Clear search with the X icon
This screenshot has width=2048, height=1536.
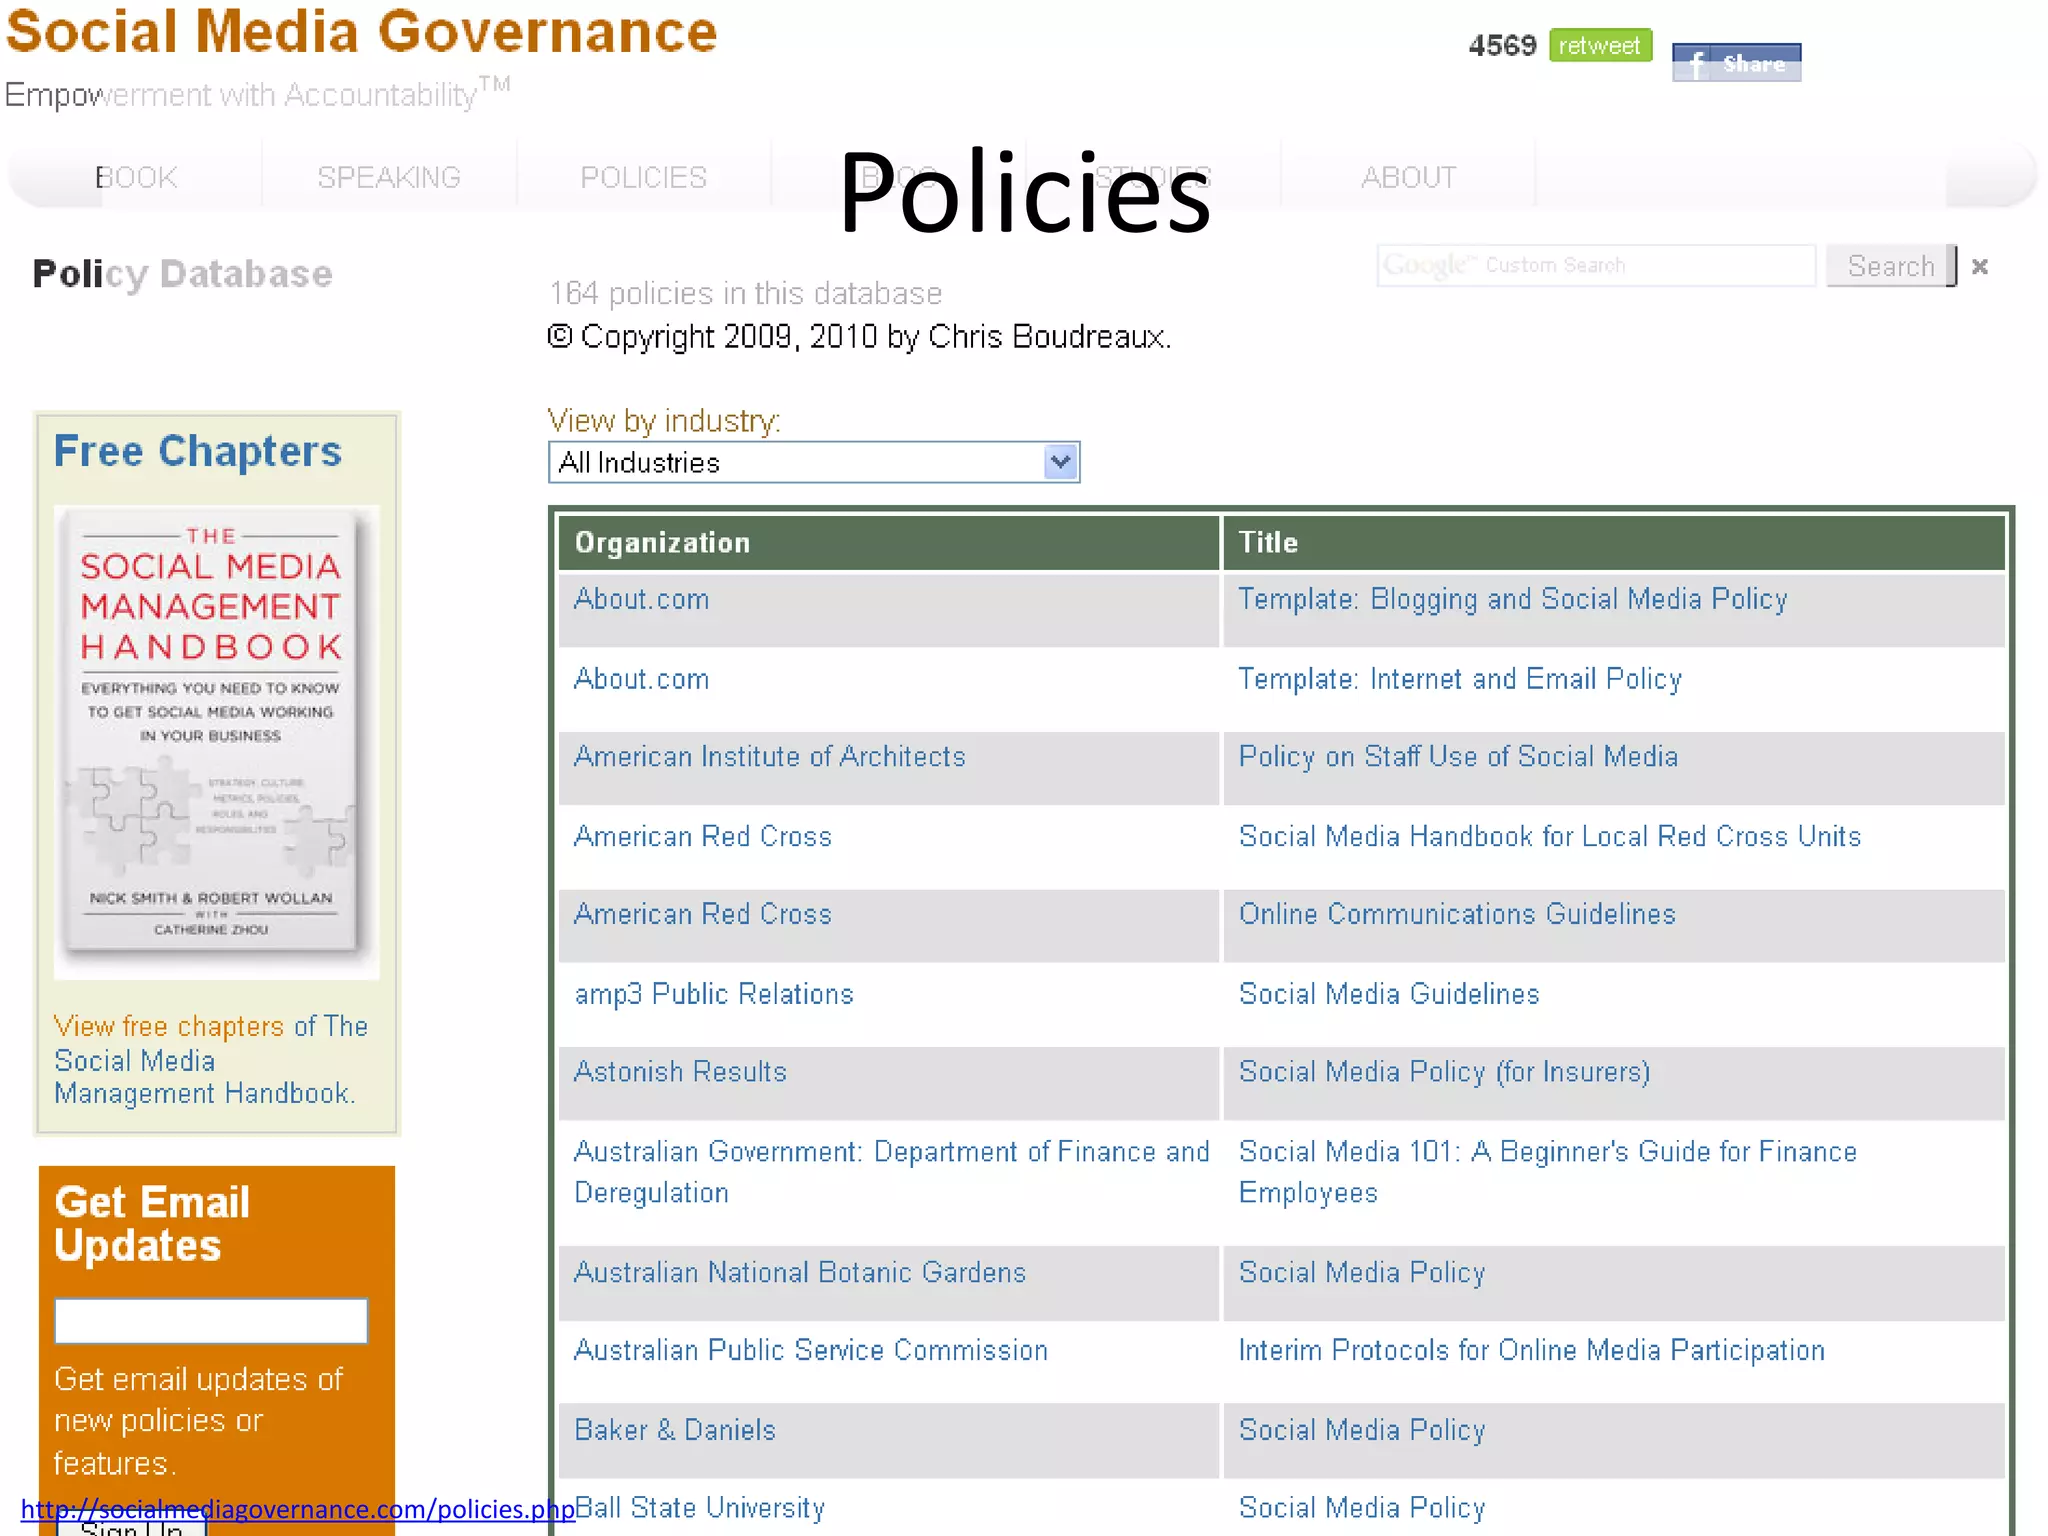(x=1980, y=267)
